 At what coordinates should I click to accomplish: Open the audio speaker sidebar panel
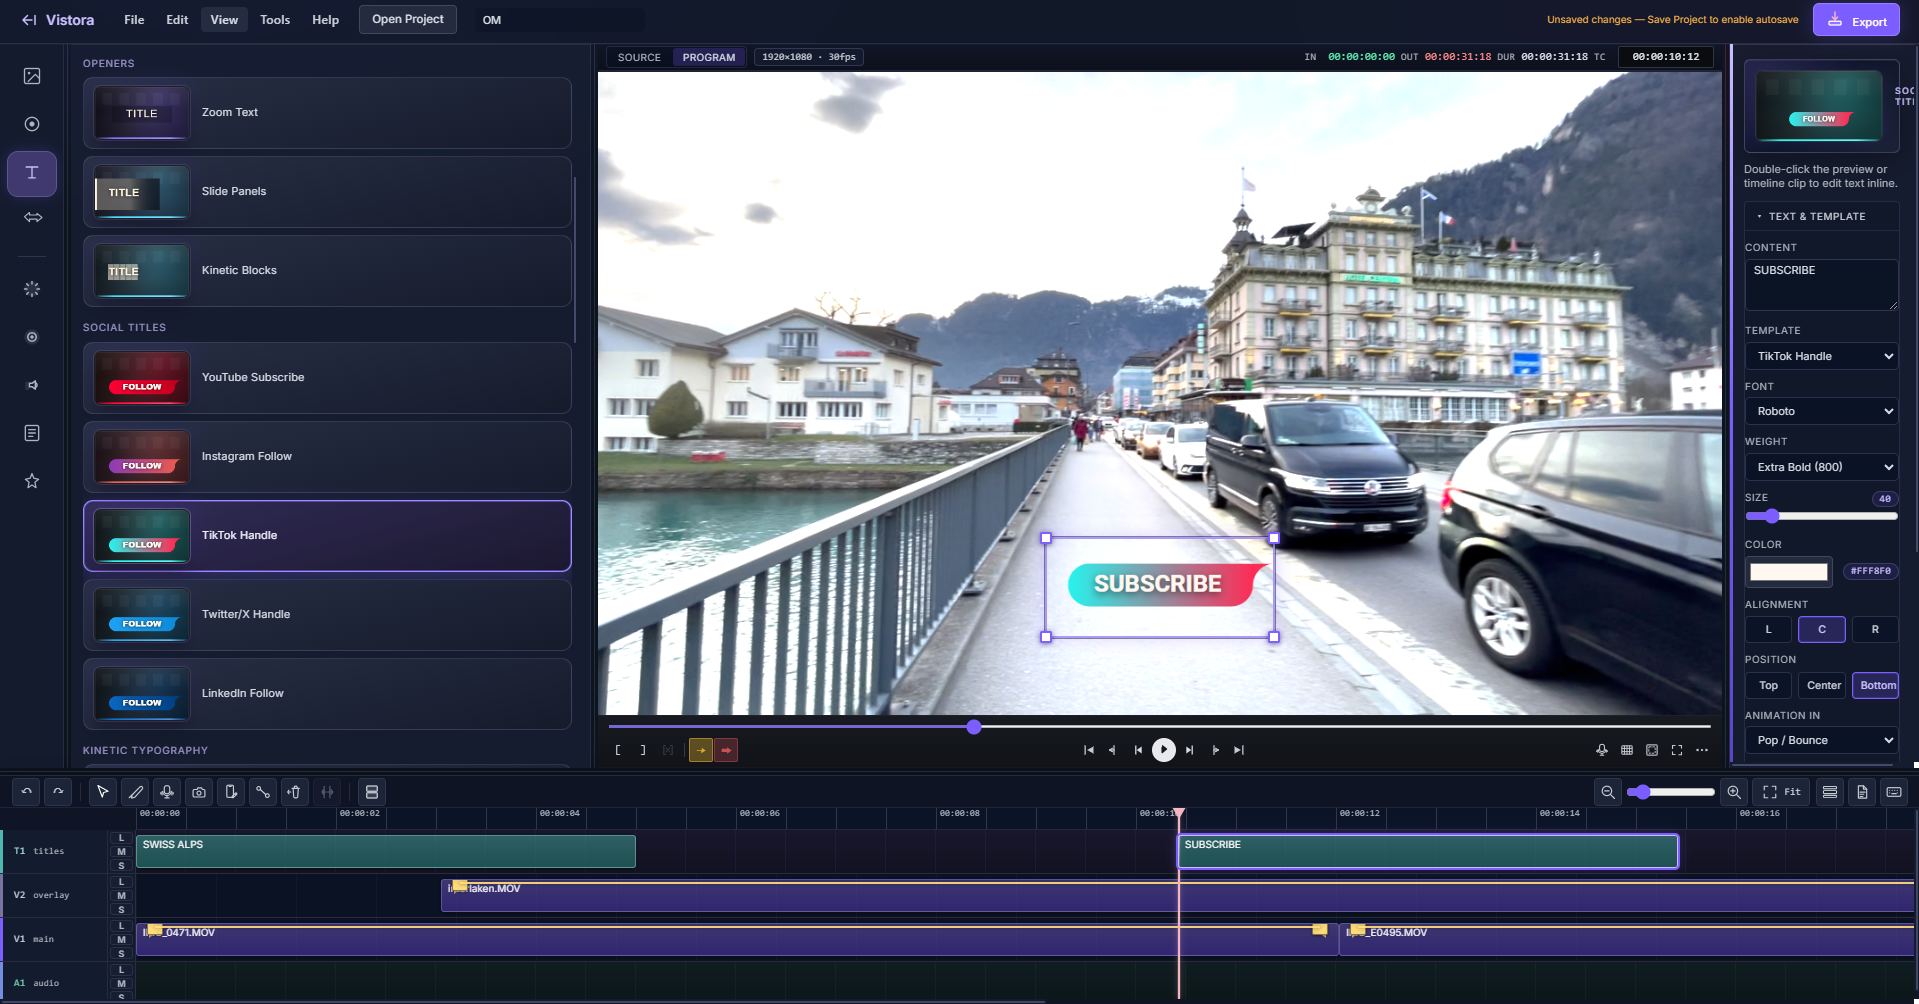[32, 385]
